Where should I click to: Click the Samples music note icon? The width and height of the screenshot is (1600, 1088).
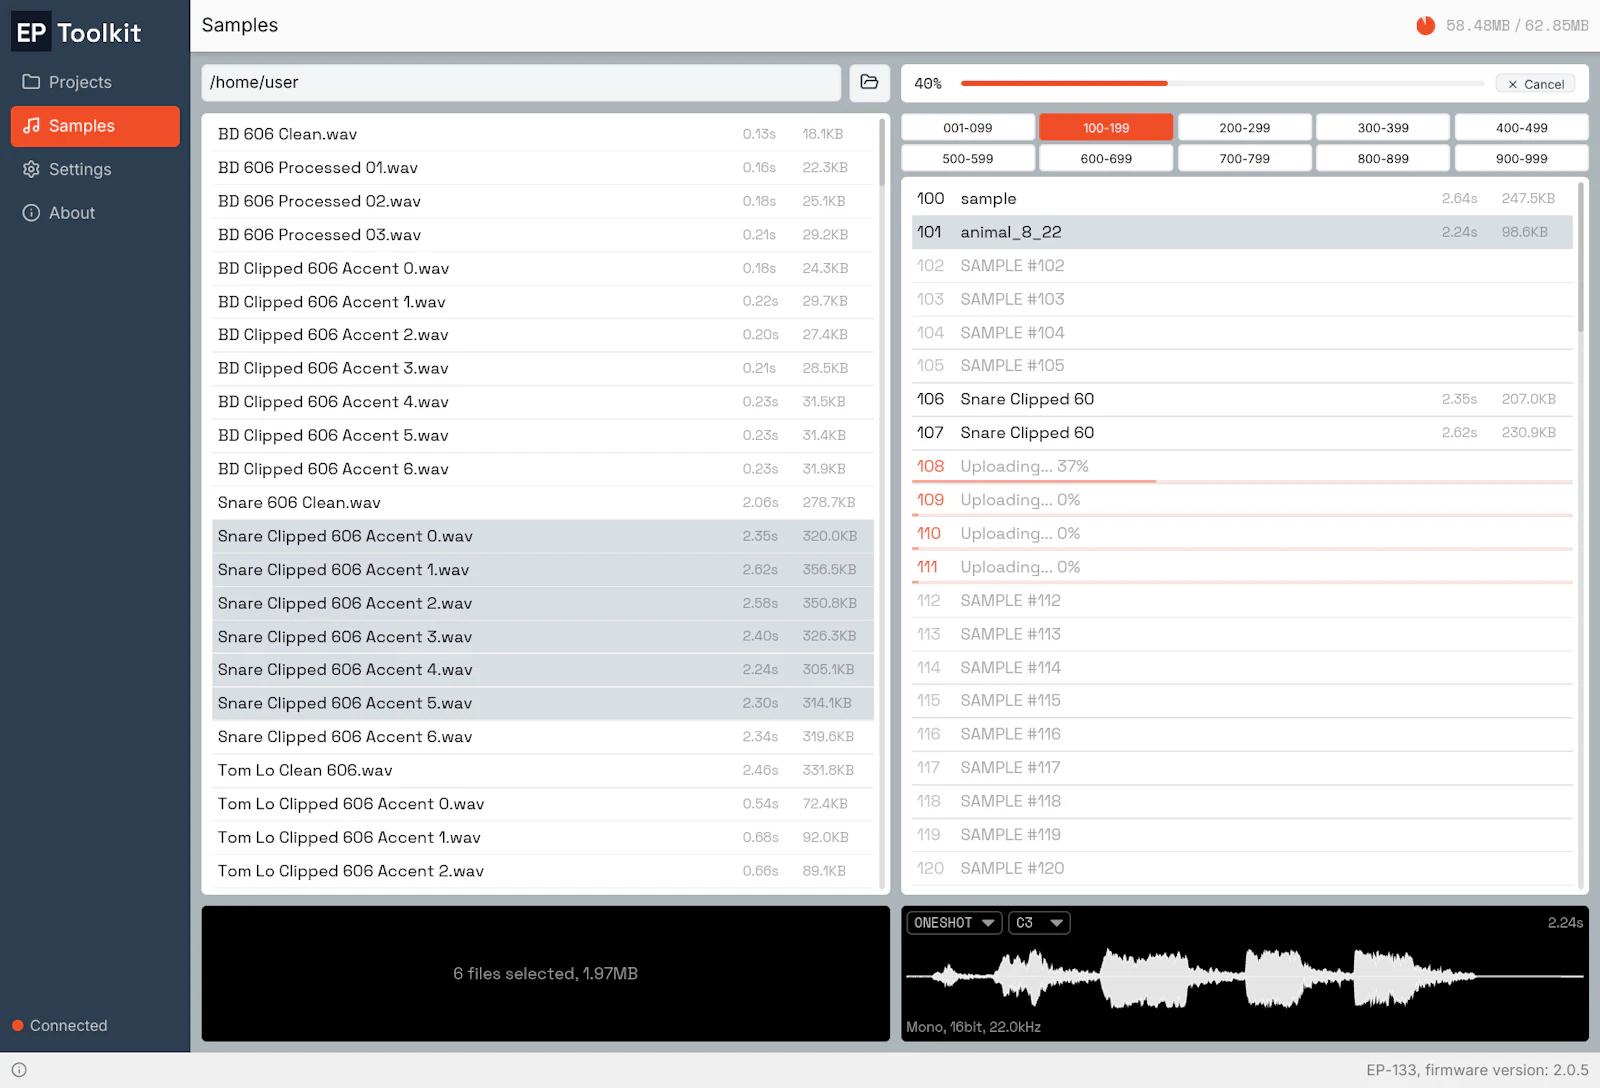coord(32,126)
